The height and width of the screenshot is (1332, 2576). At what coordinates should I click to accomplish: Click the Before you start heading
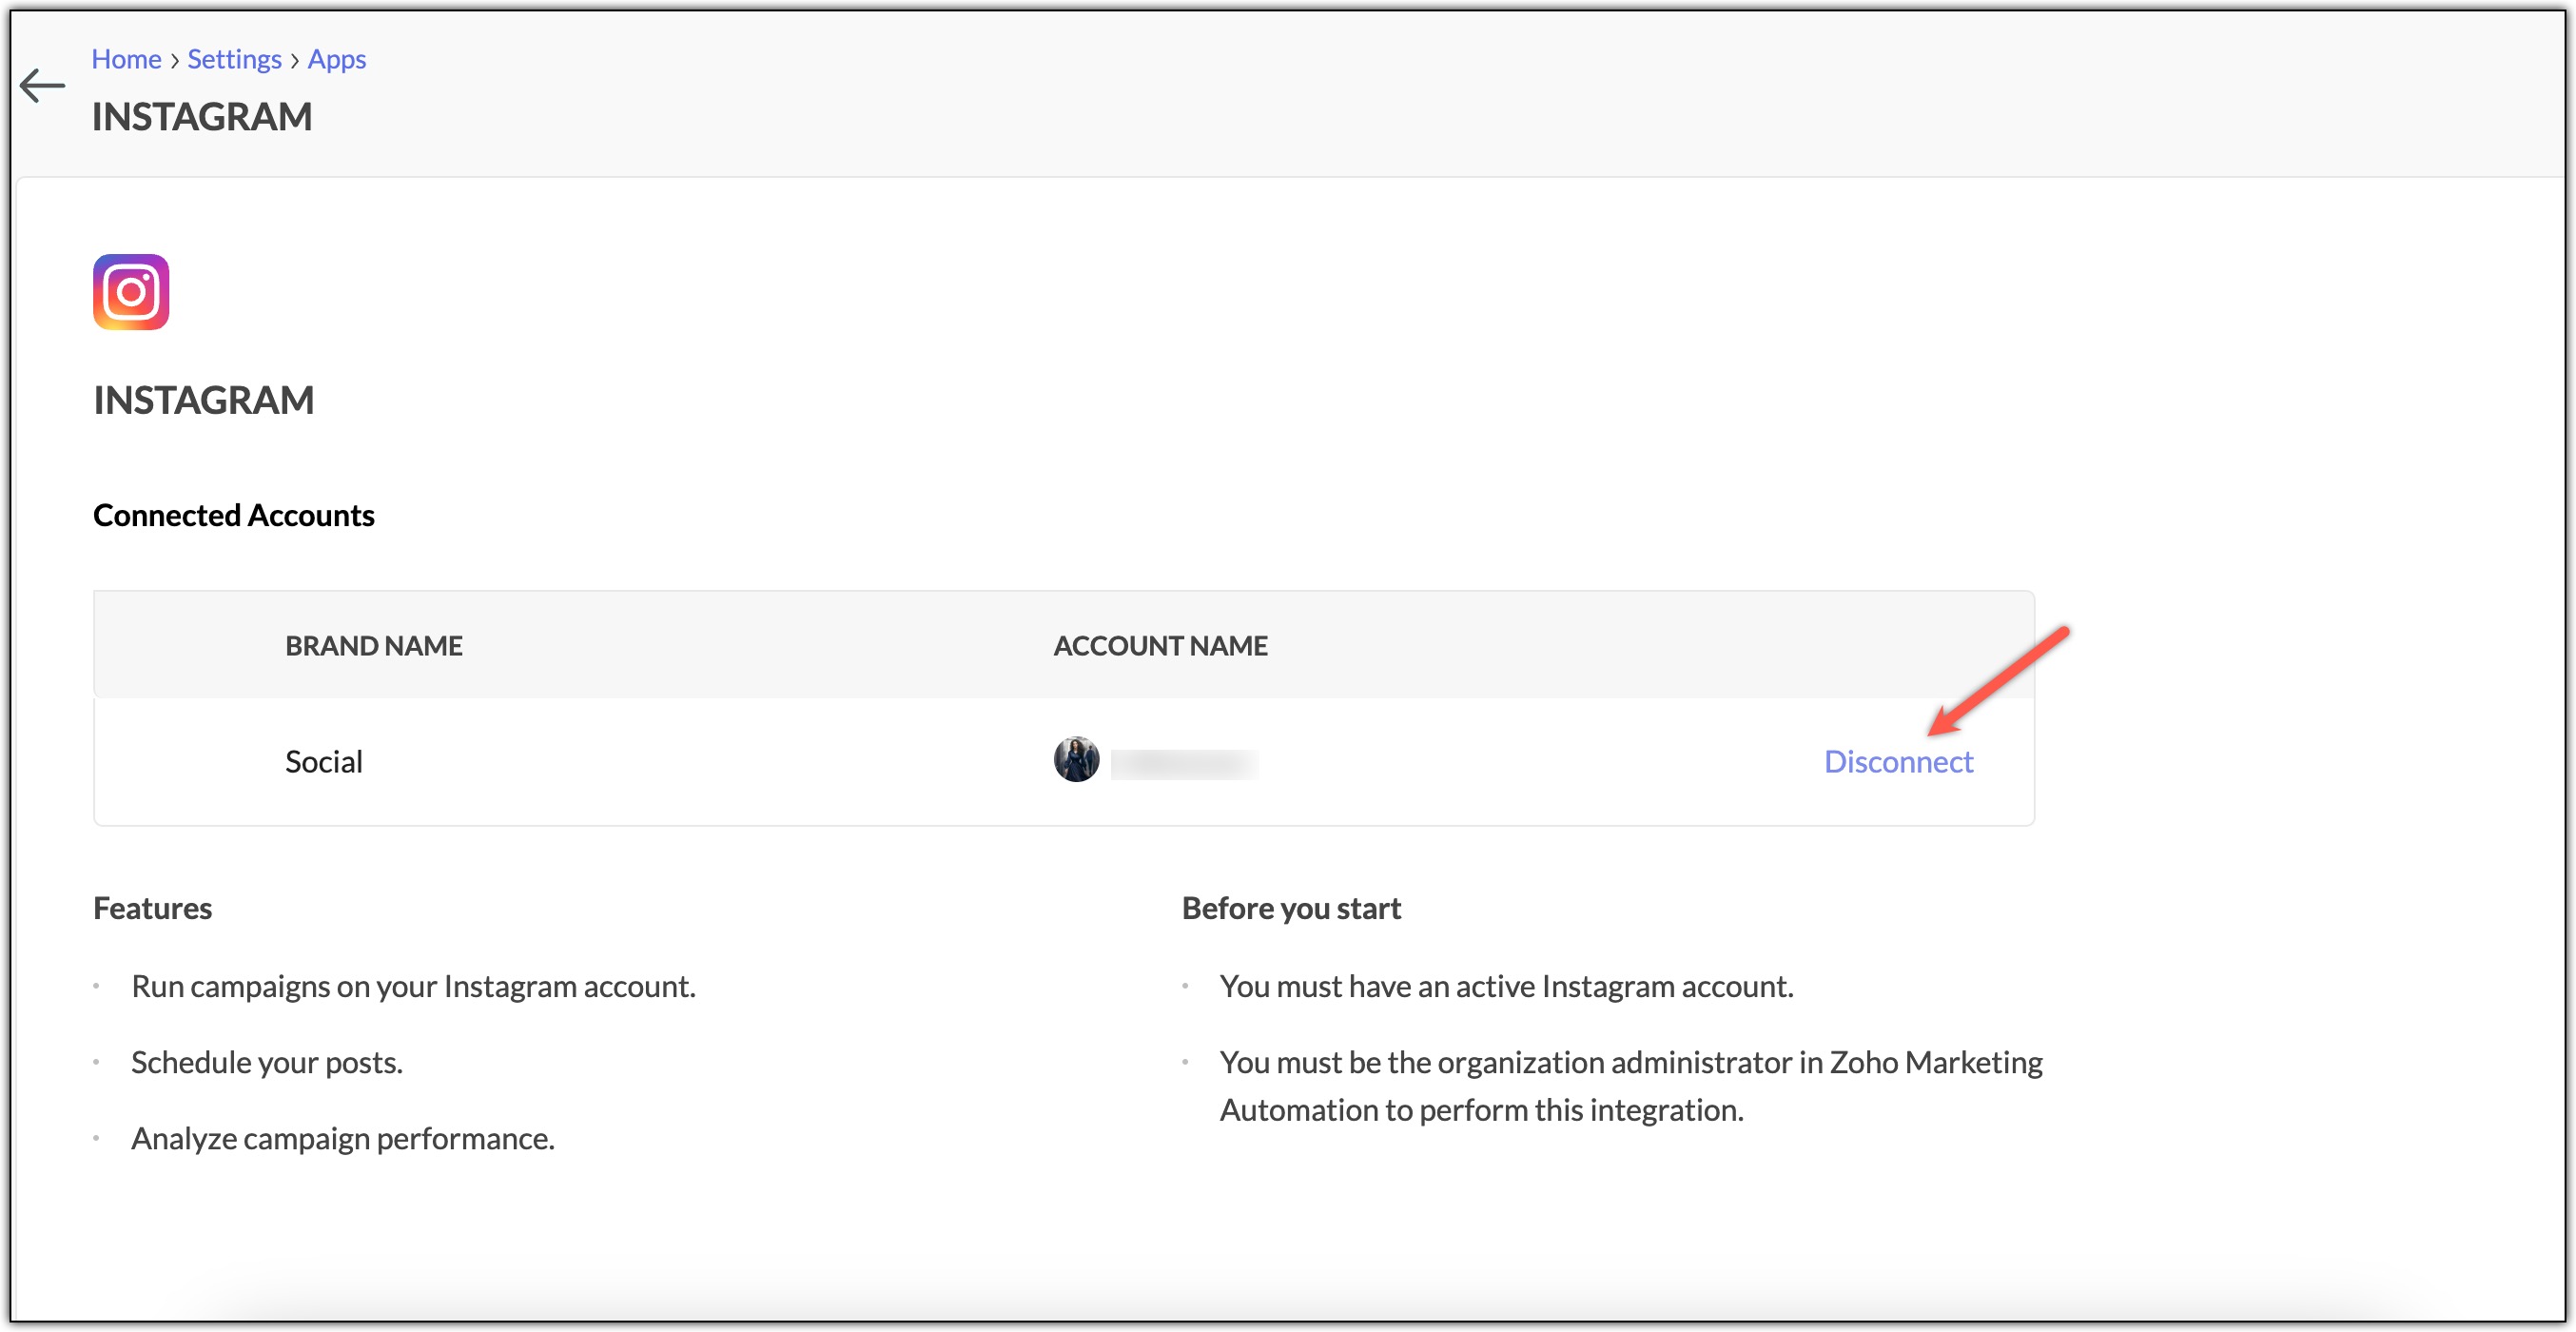tap(1291, 908)
